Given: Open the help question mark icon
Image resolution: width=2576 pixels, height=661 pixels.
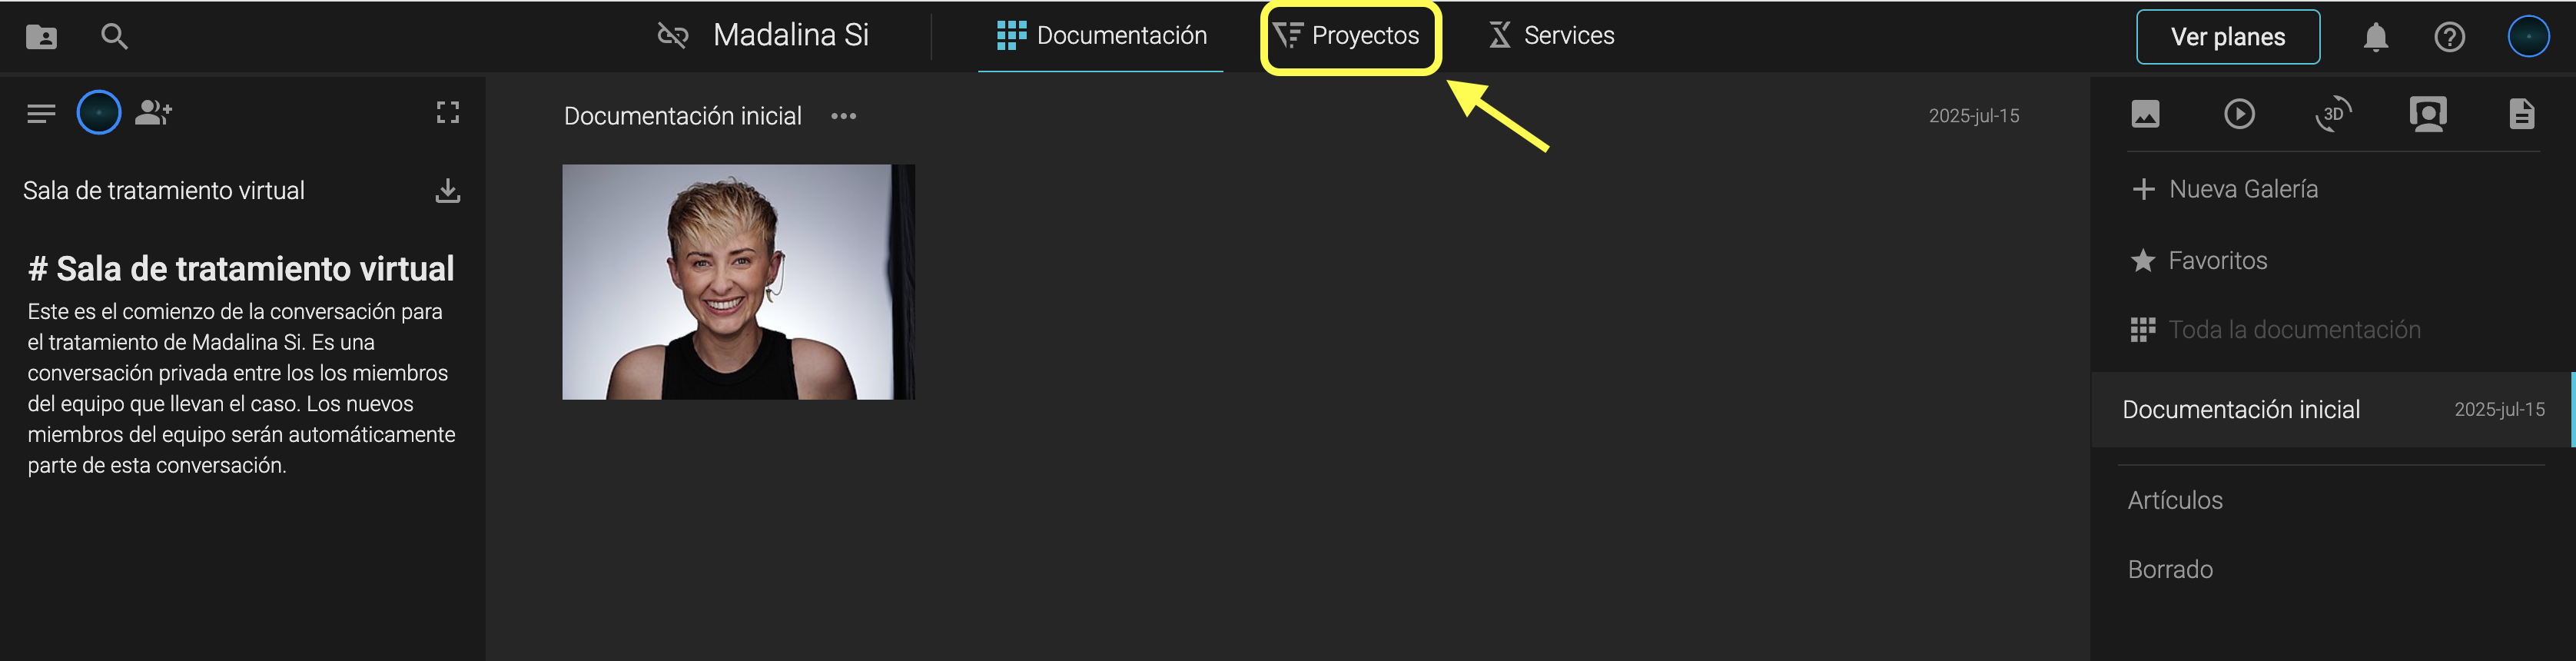Looking at the screenshot, I should [x=2449, y=37].
